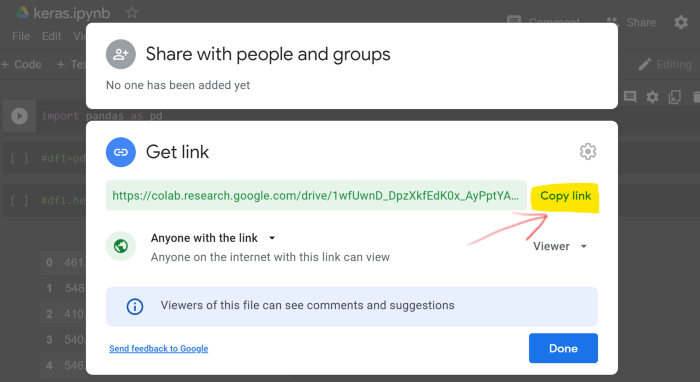Click the cell comment icon

[630, 96]
